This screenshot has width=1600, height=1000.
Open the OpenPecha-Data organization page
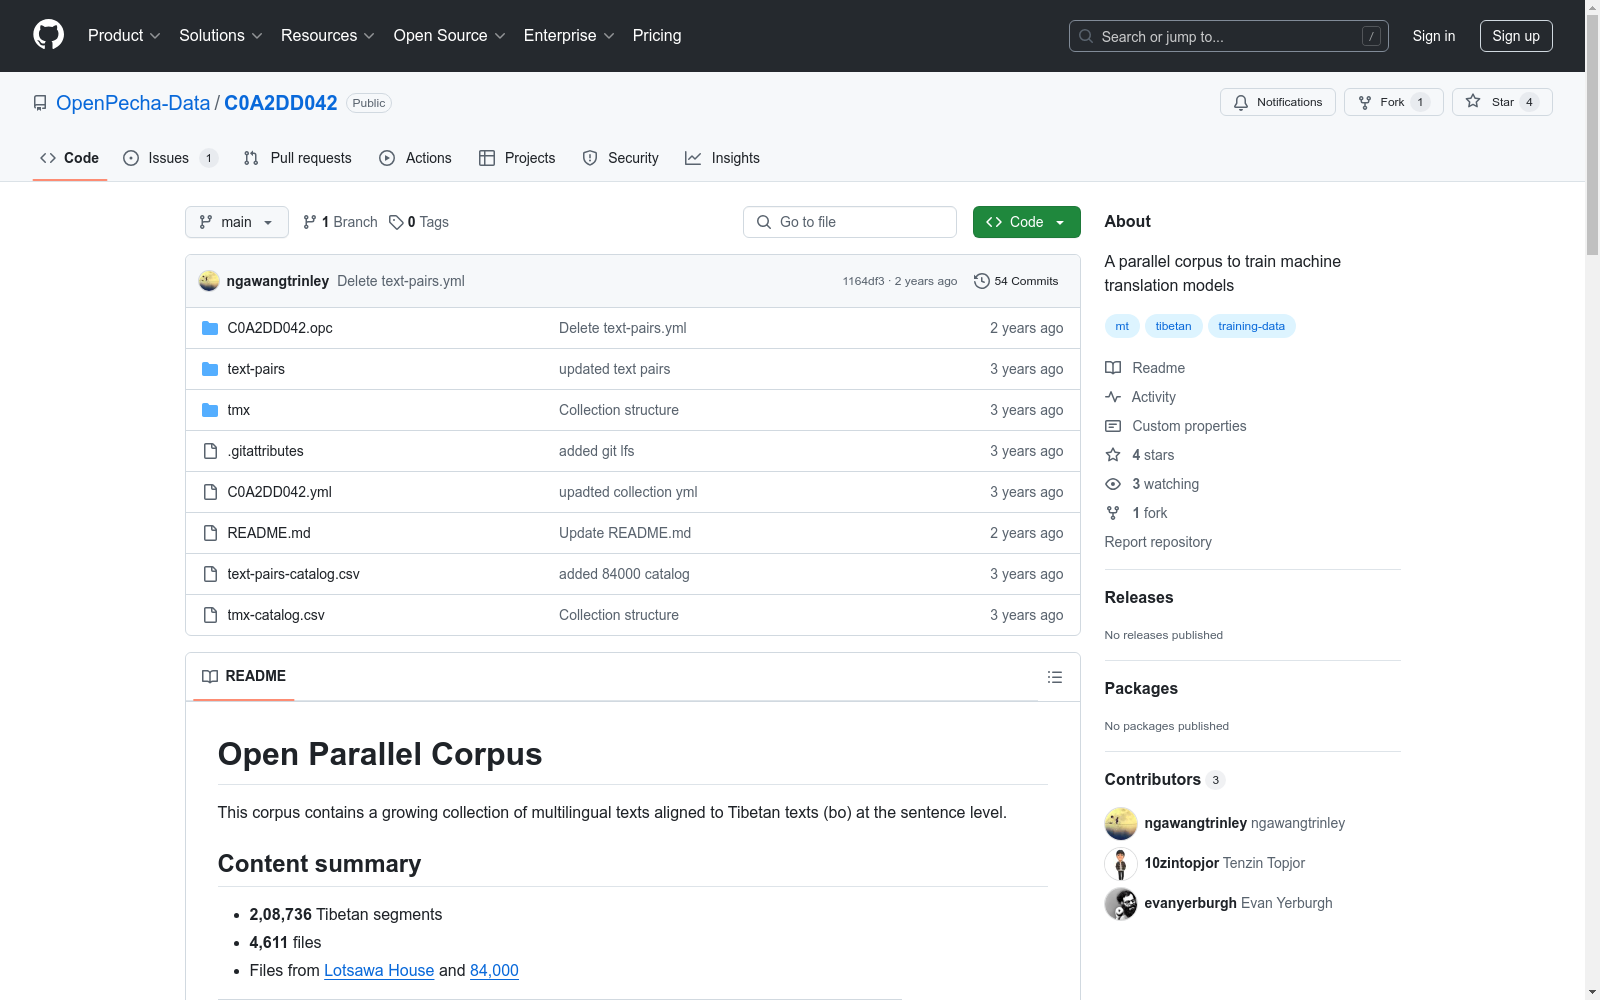click(x=133, y=103)
